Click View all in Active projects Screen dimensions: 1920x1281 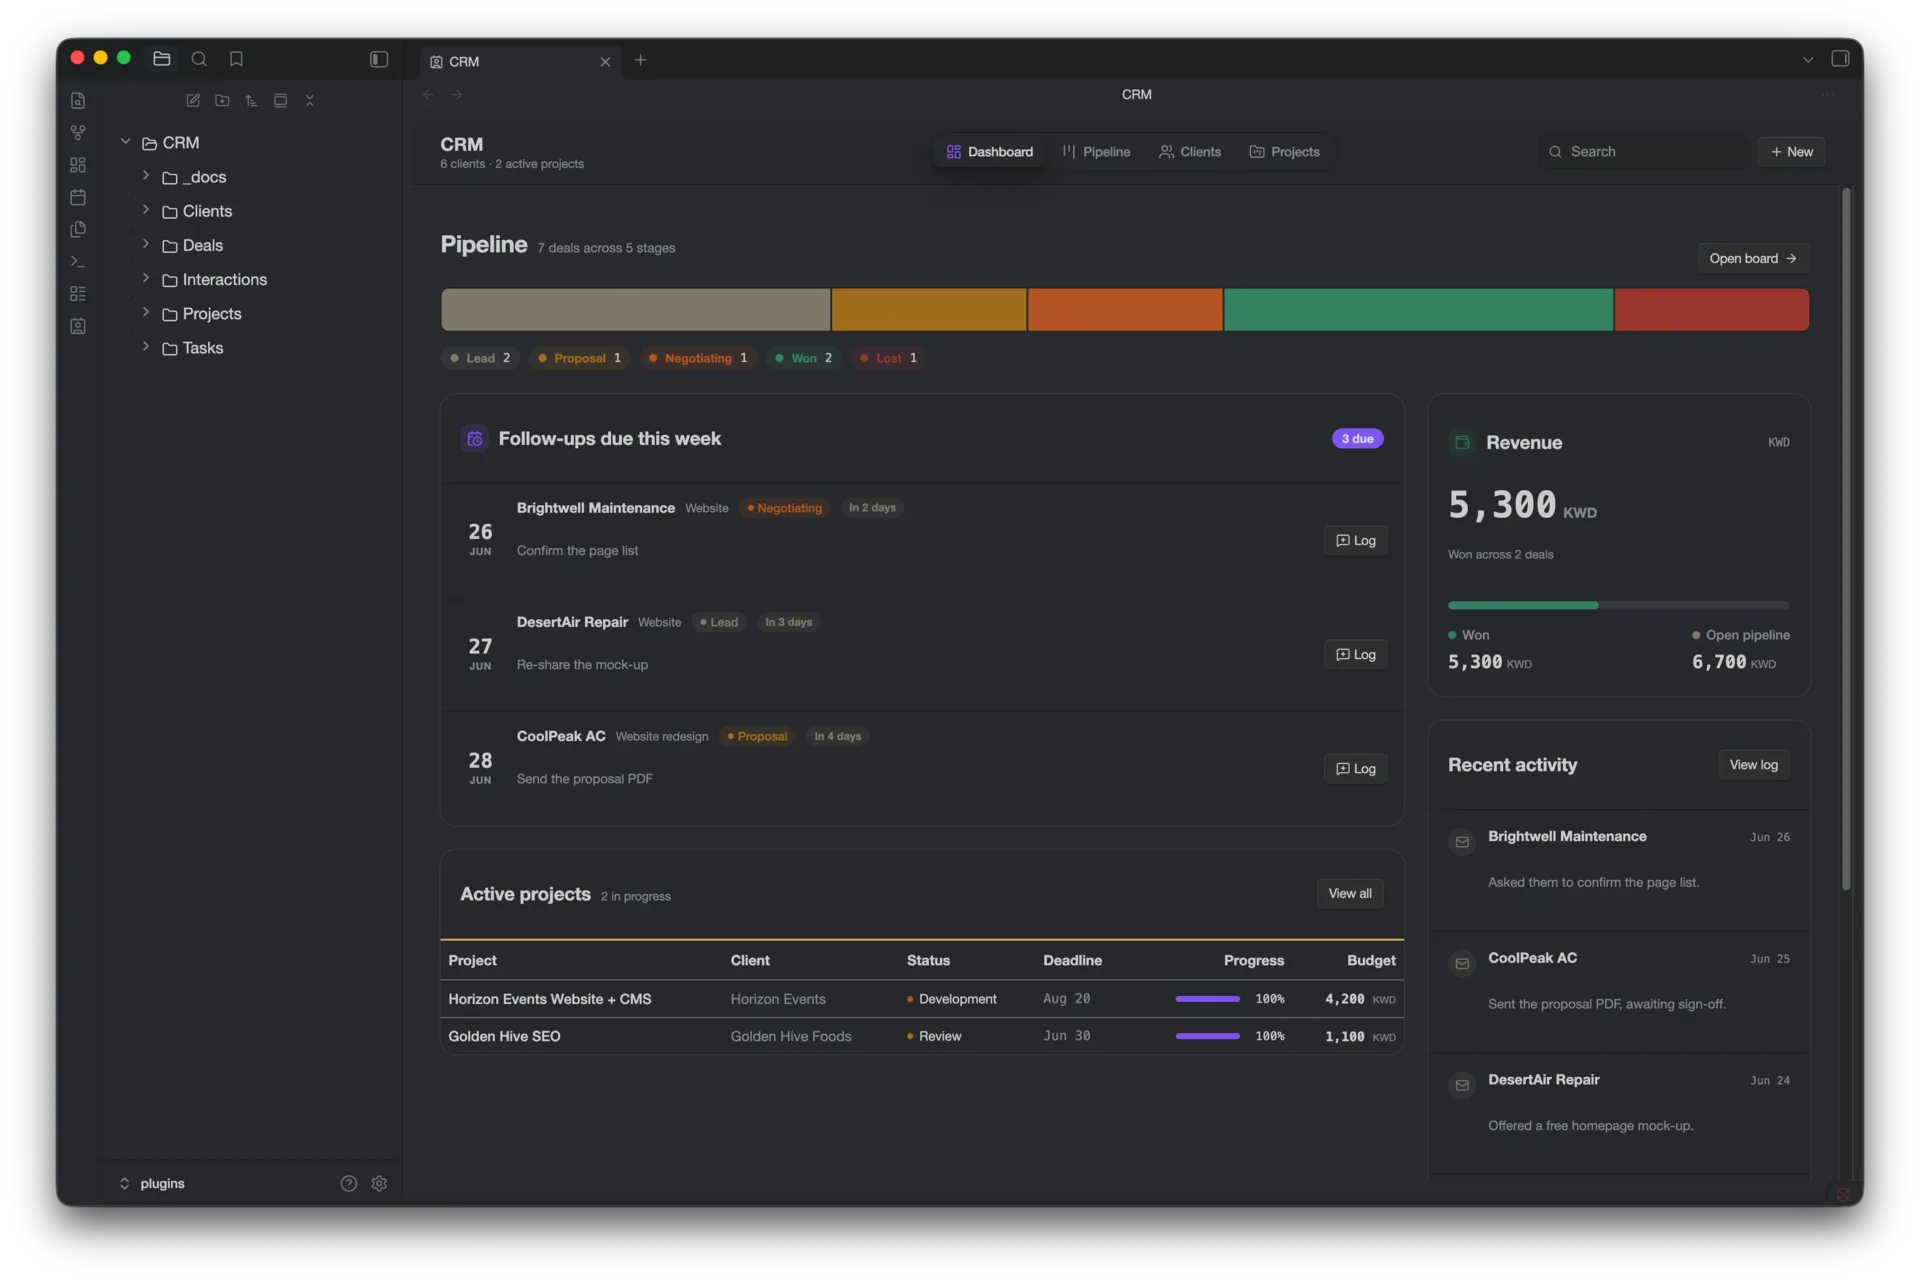coord(1349,894)
